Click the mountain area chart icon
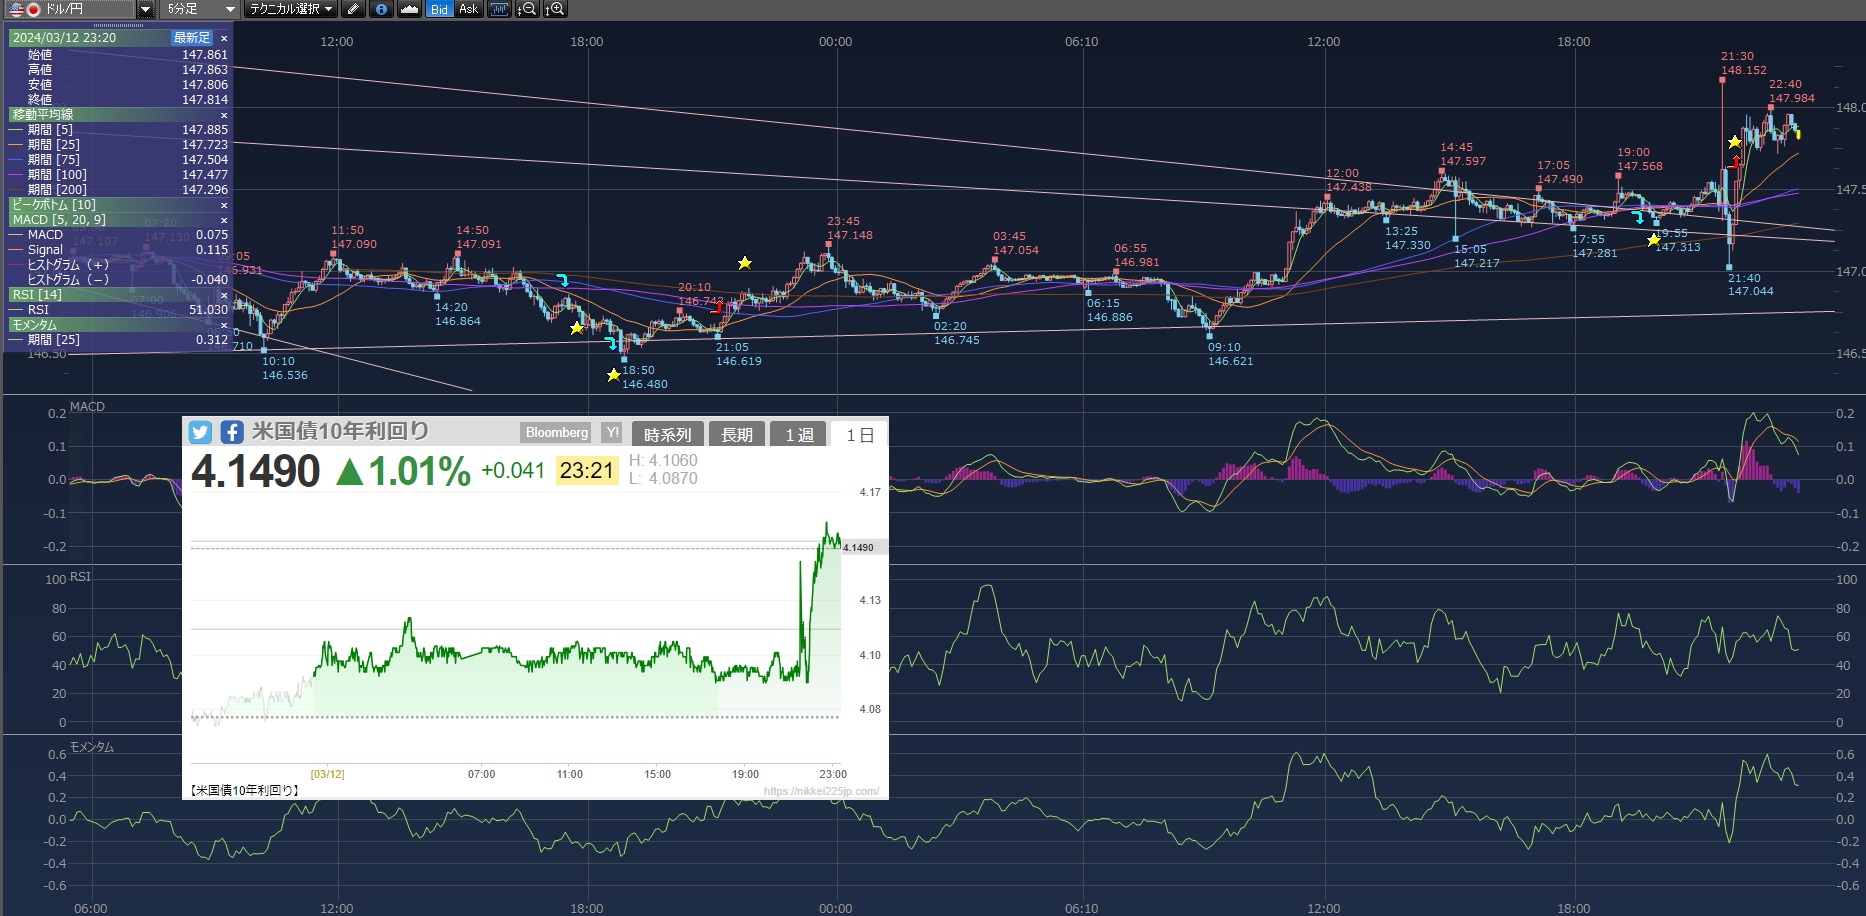Screen dimensions: 1866x916 pyautogui.click(x=409, y=9)
